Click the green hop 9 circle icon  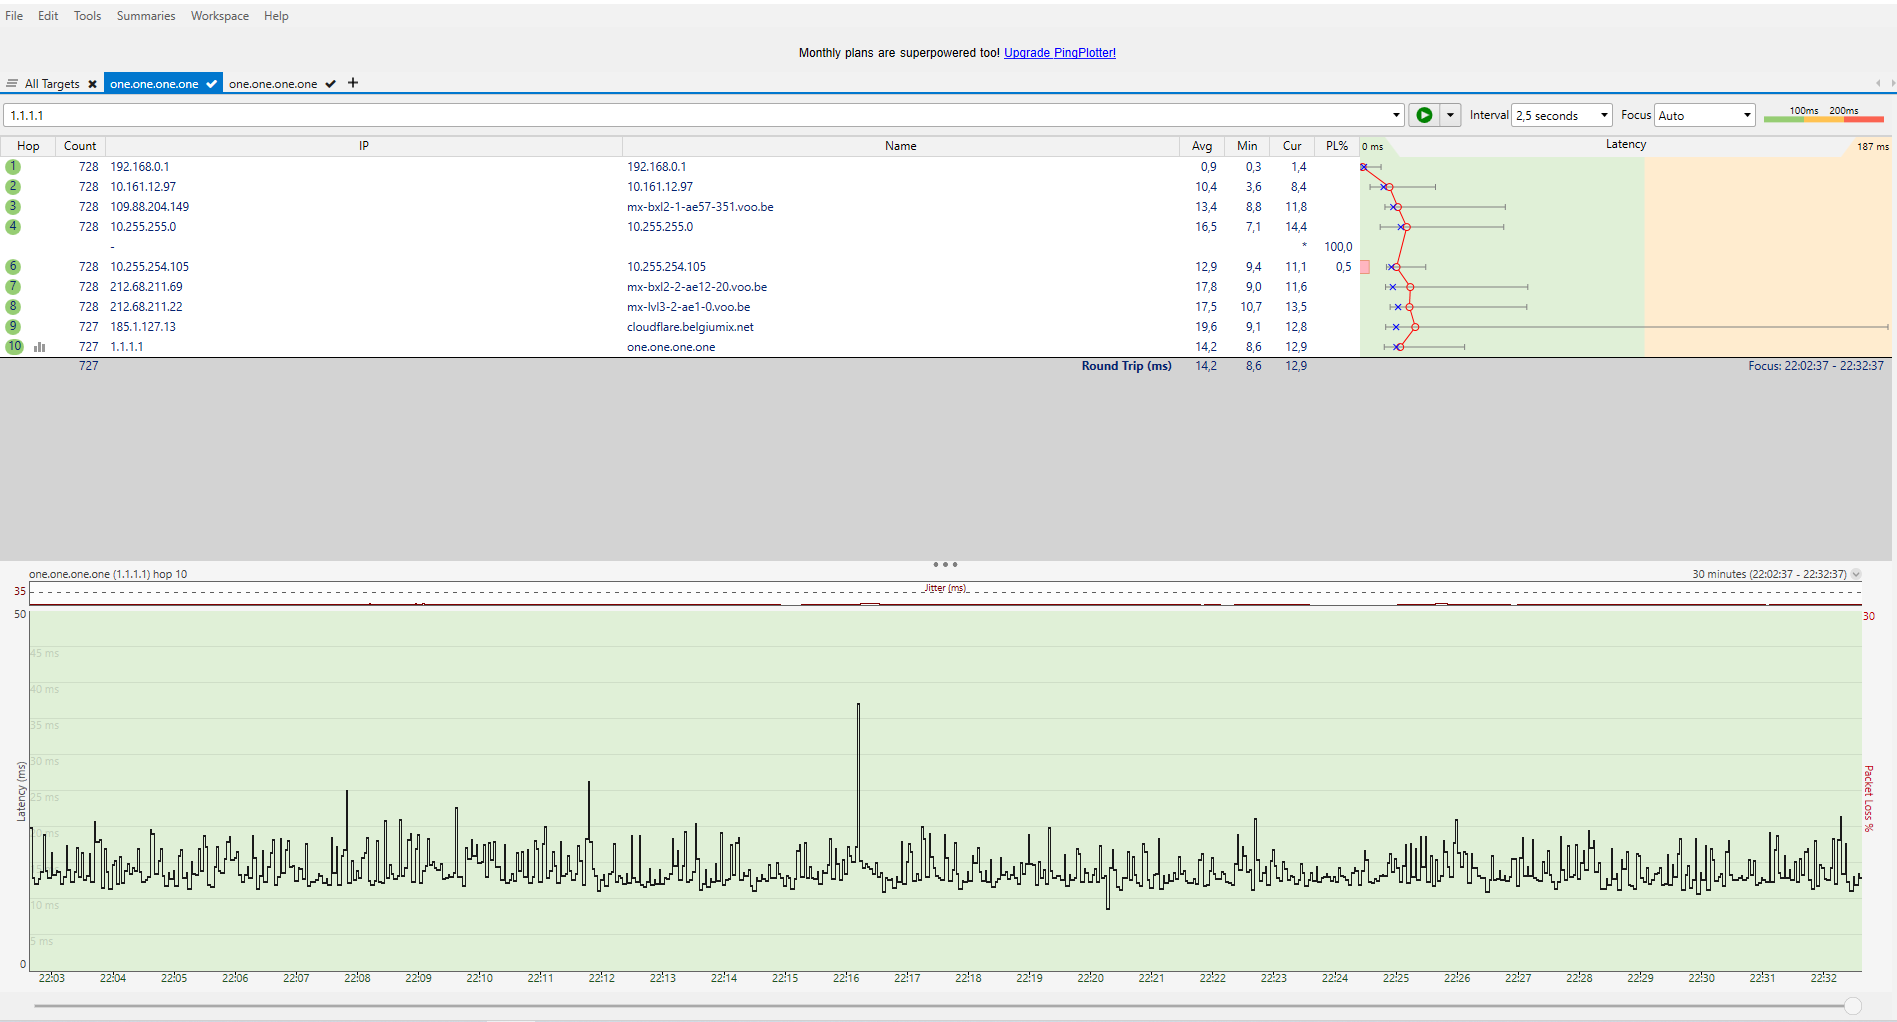pos(13,327)
